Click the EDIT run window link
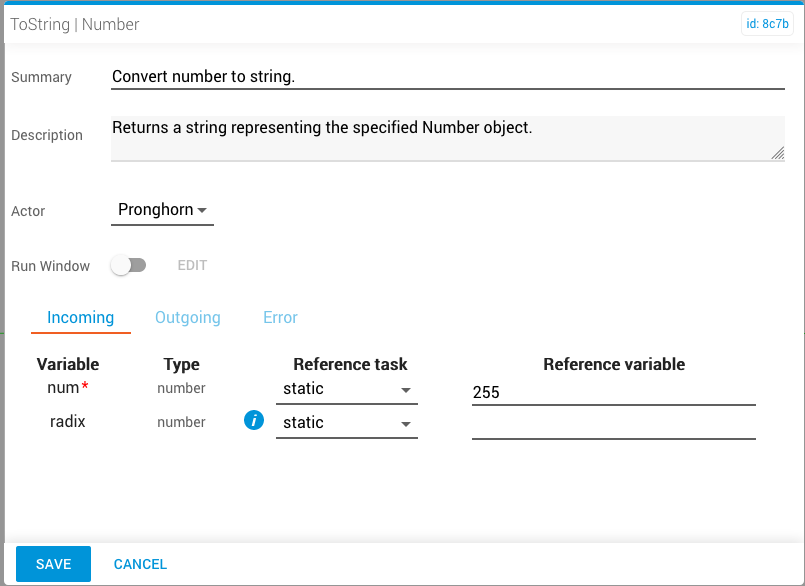 tap(193, 266)
